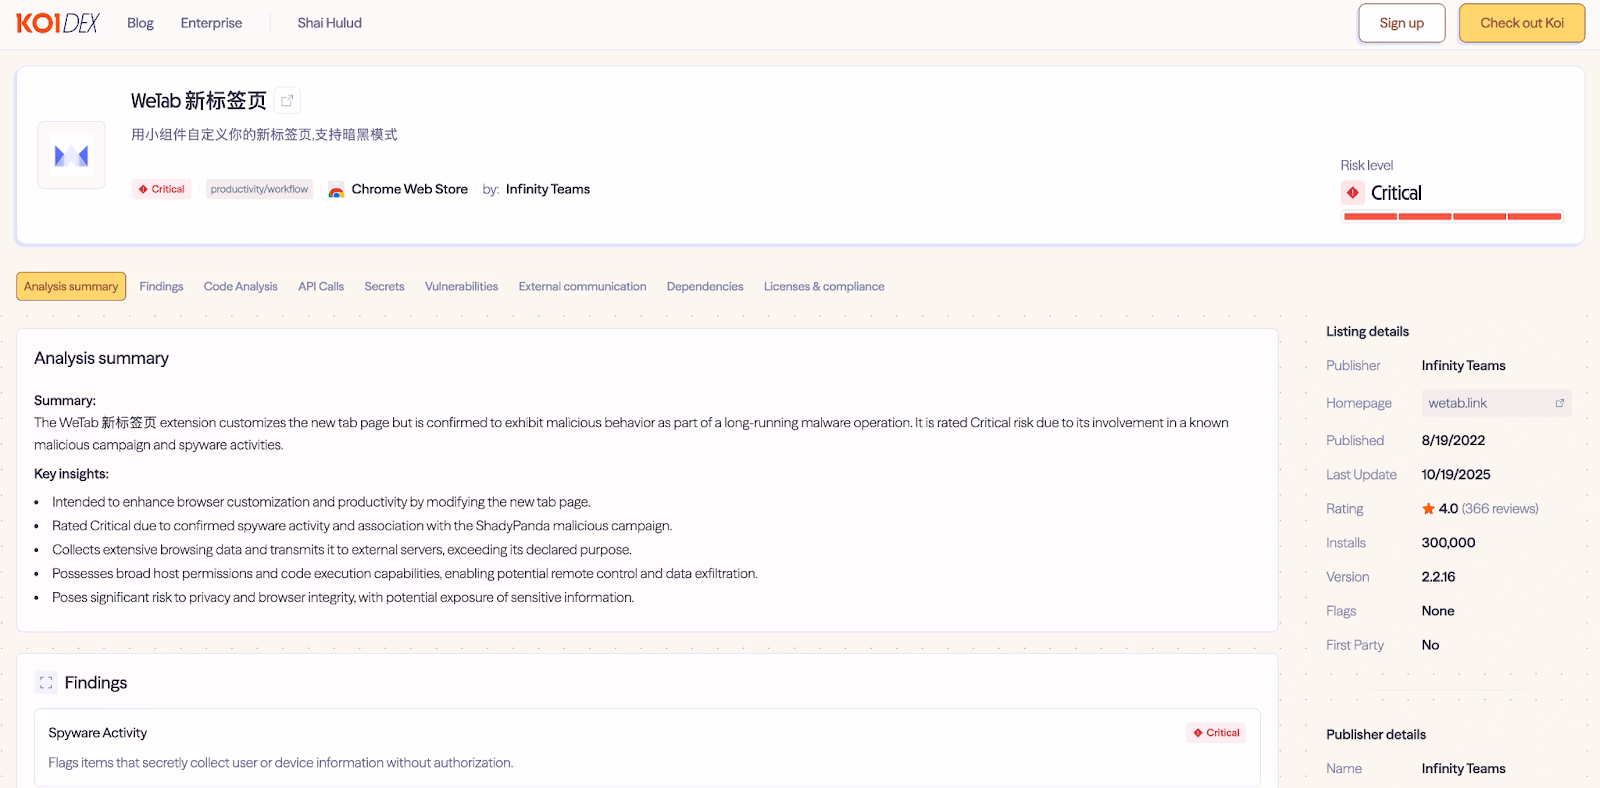Click the orange rating star icon
The height and width of the screenshot is (788, 1600).
click(x=1428, y=509)
